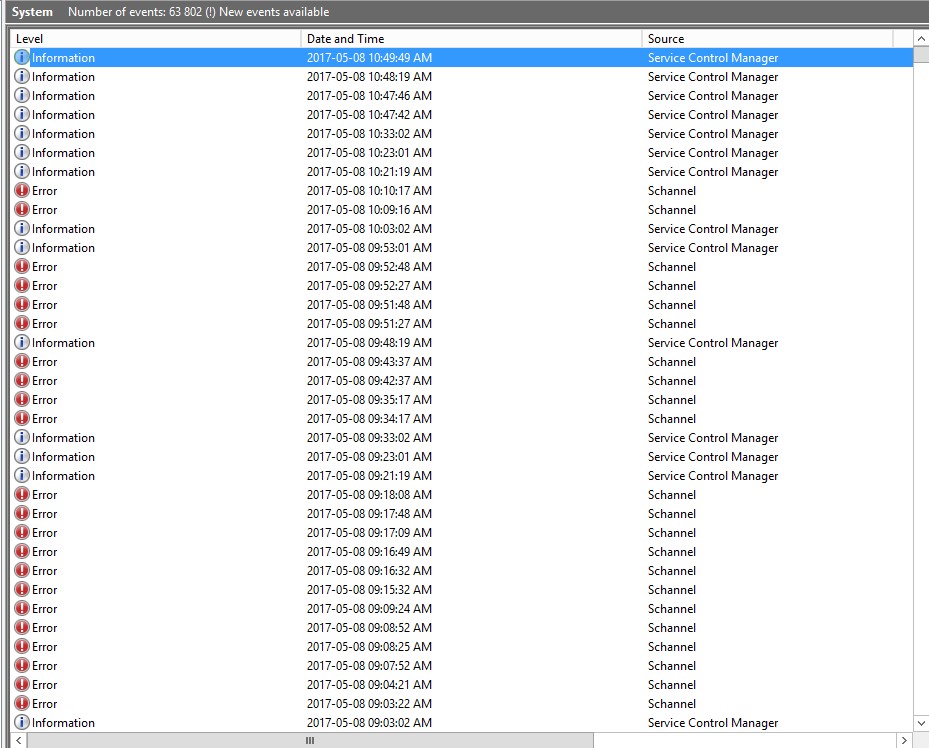Click the error icon at 10:09:16 AM
Screen dimensions: 929x748
click(x=22, y=209)
